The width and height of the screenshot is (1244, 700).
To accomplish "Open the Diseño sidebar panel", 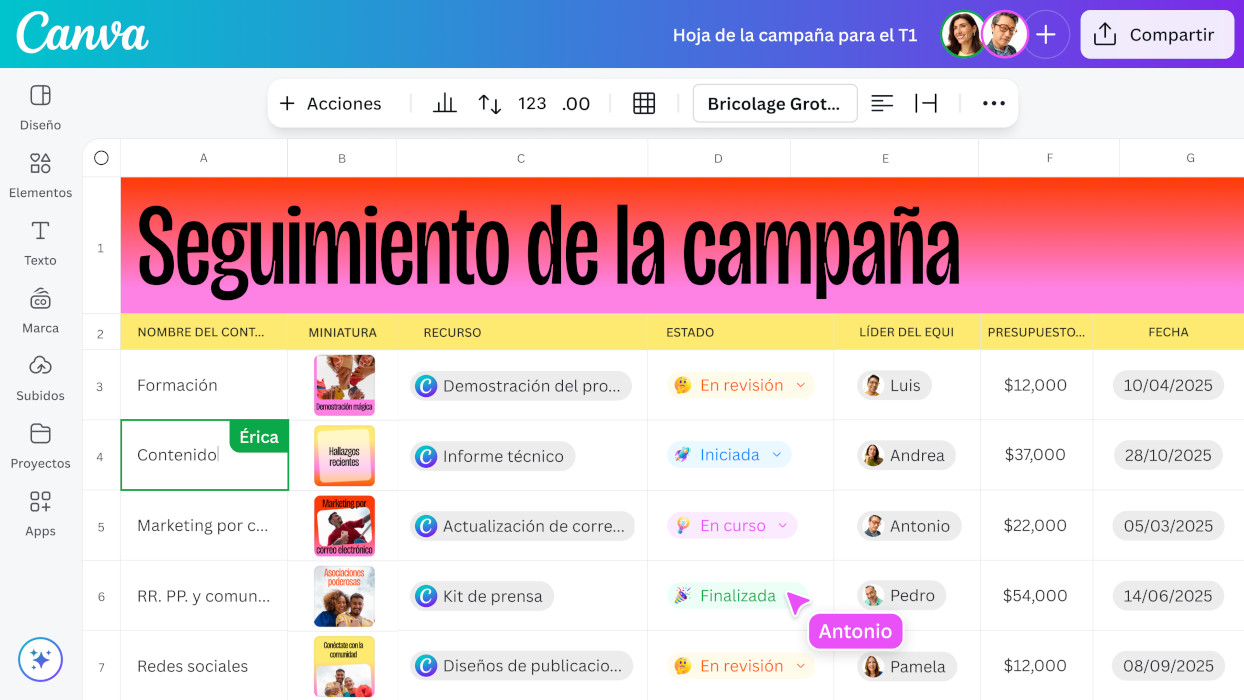I will (40, 108).
